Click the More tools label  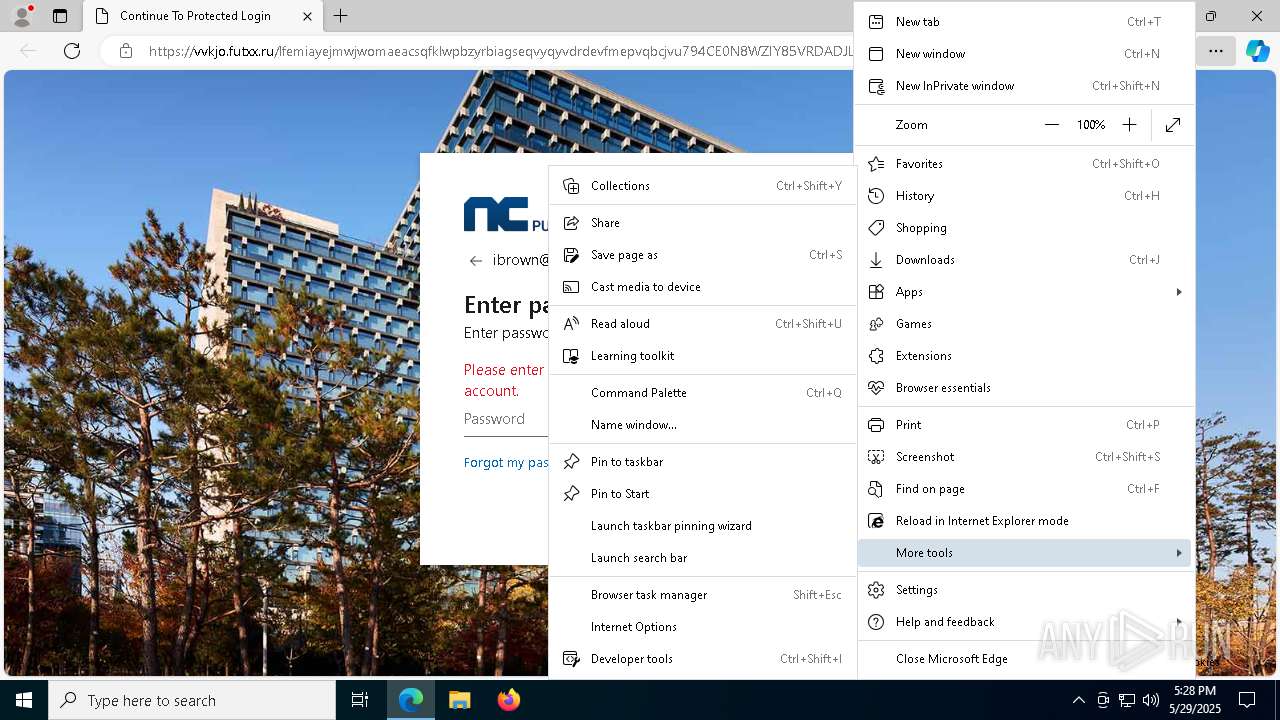tap(924, 553)
